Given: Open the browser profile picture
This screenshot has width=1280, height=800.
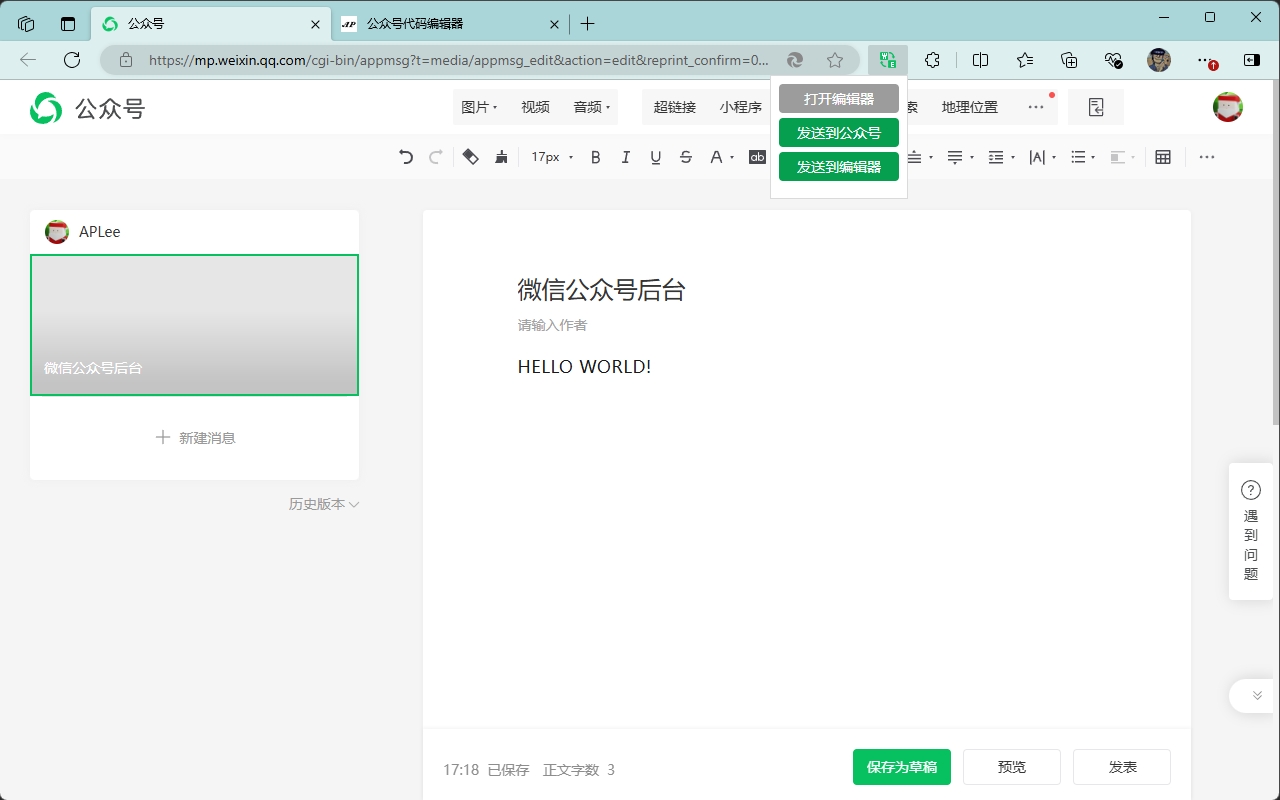Looking at the screenshot, I should (1159, 60).
